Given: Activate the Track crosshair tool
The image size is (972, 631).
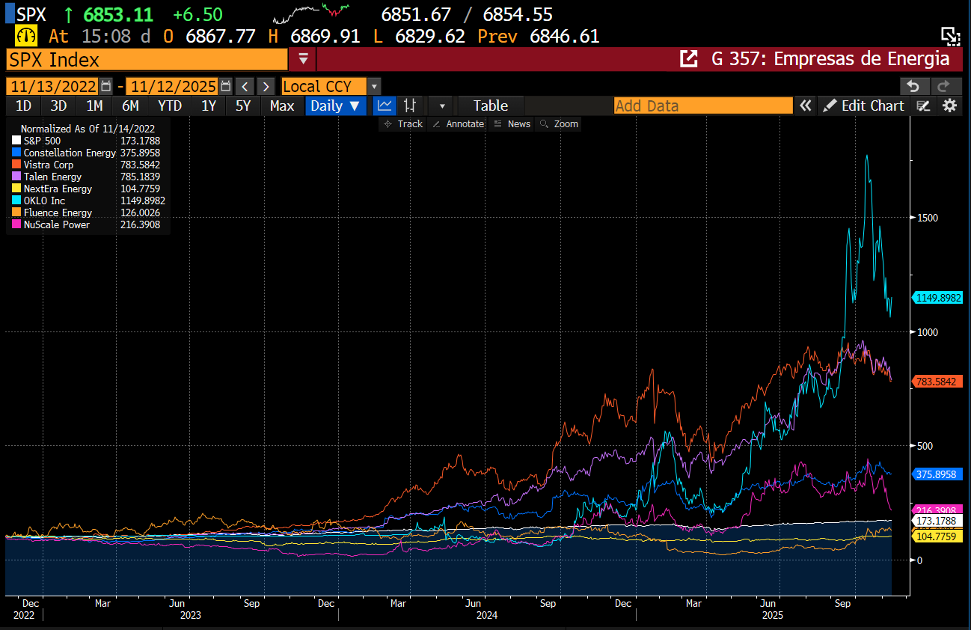Looking at the screenshot, I should click(x=403, y=124).
